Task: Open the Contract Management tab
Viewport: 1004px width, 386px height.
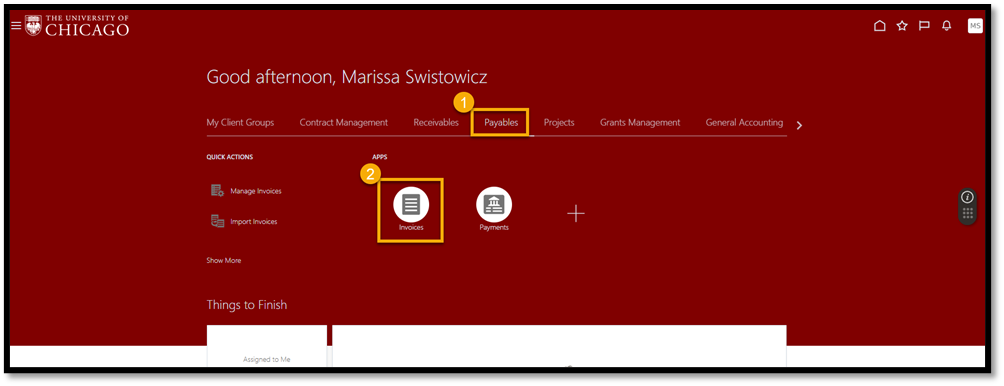Action: click(344, 122)
